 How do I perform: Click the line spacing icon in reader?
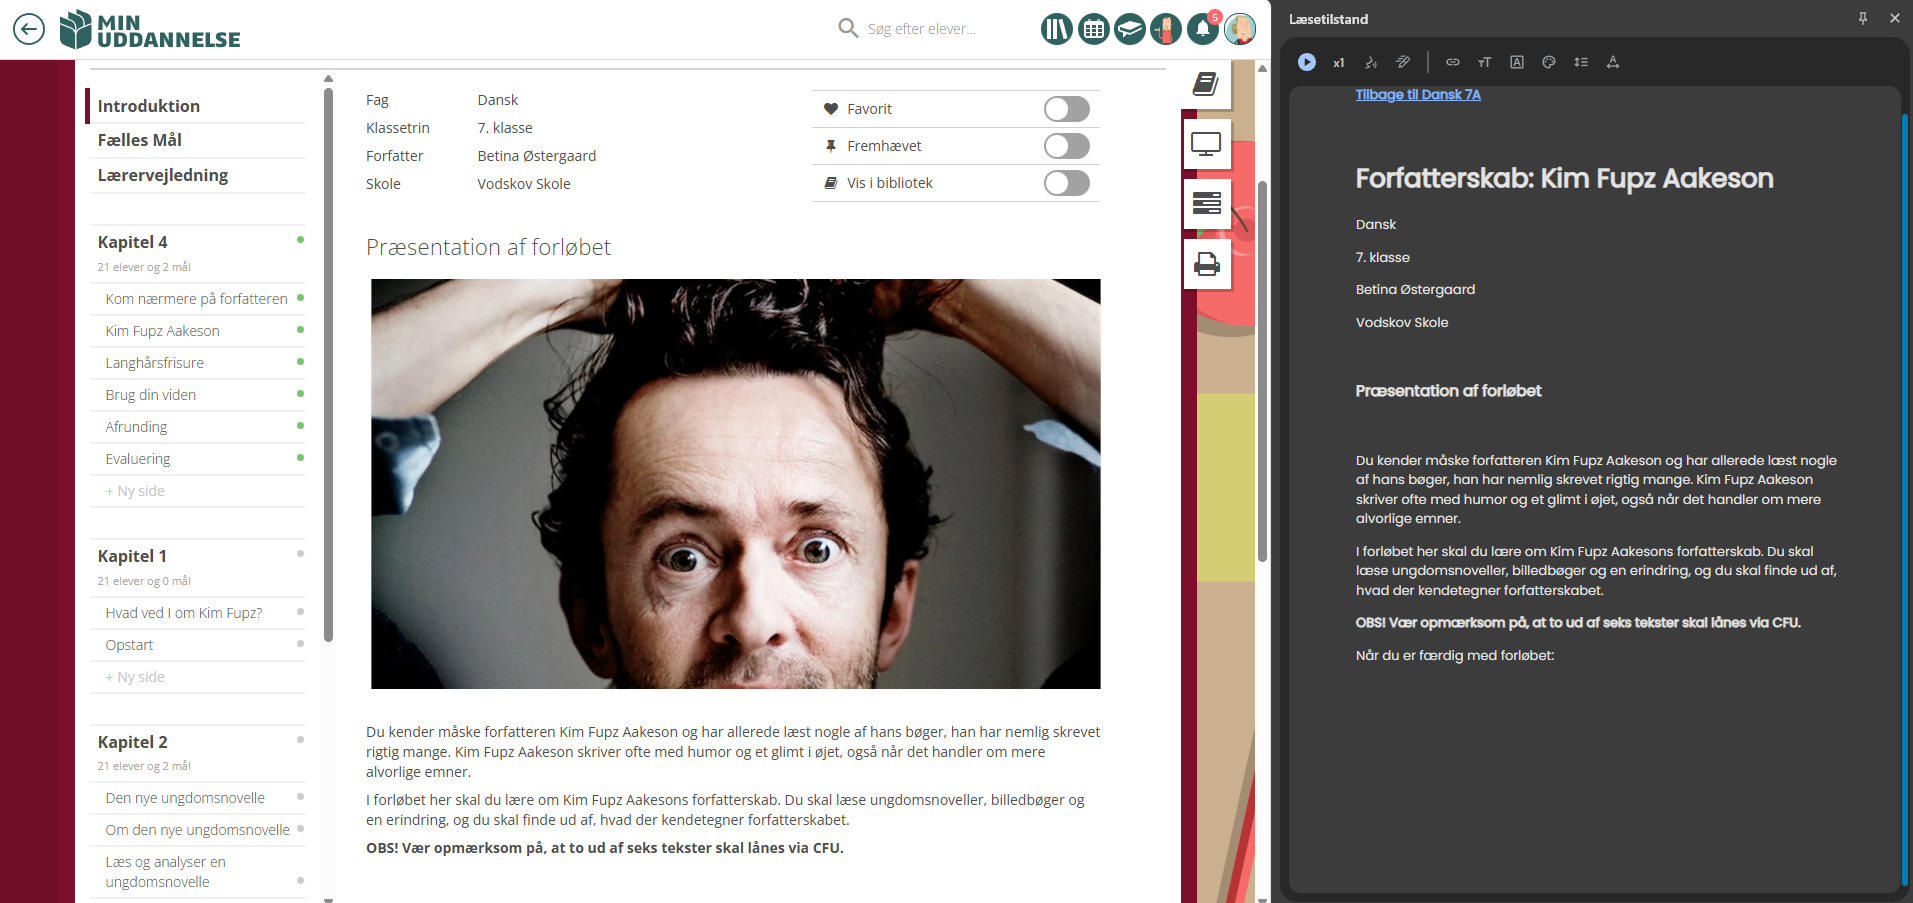pyautogui.click(x=1581, y=62)
